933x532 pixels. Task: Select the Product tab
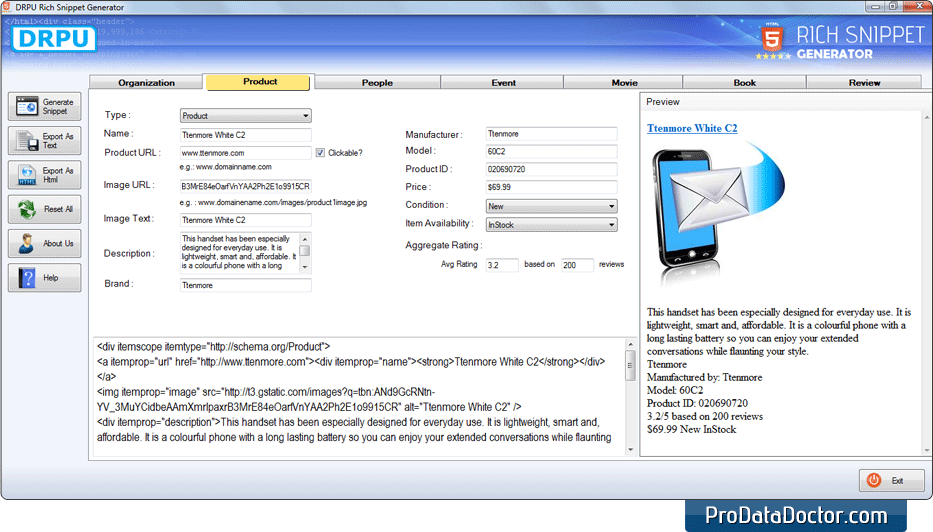[259, 82]
